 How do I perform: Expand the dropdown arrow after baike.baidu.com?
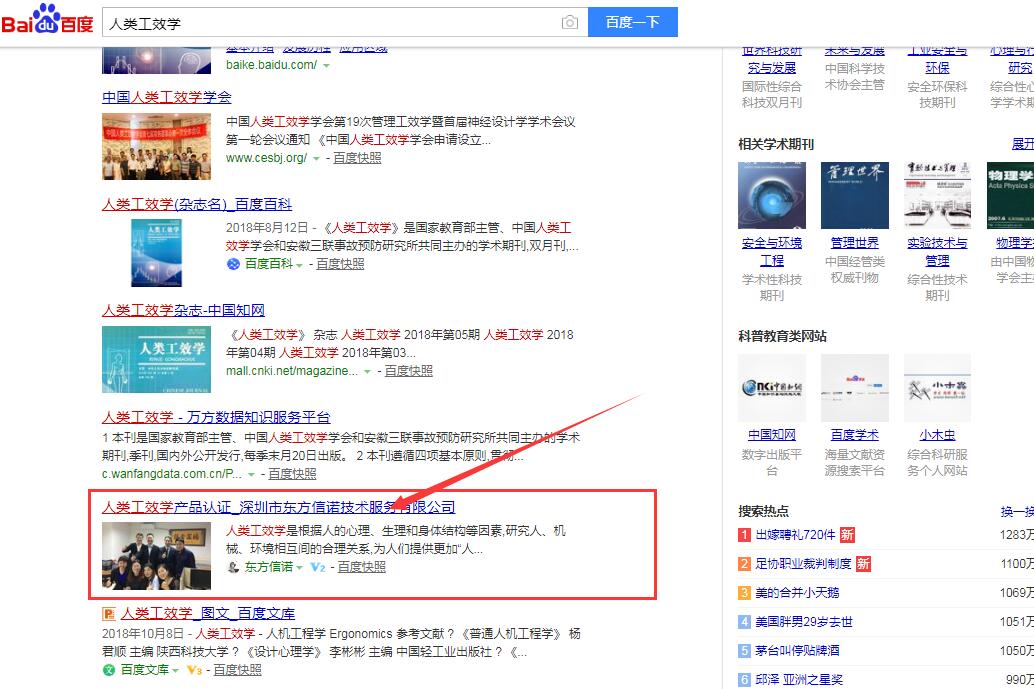click(x=326, y=65)
